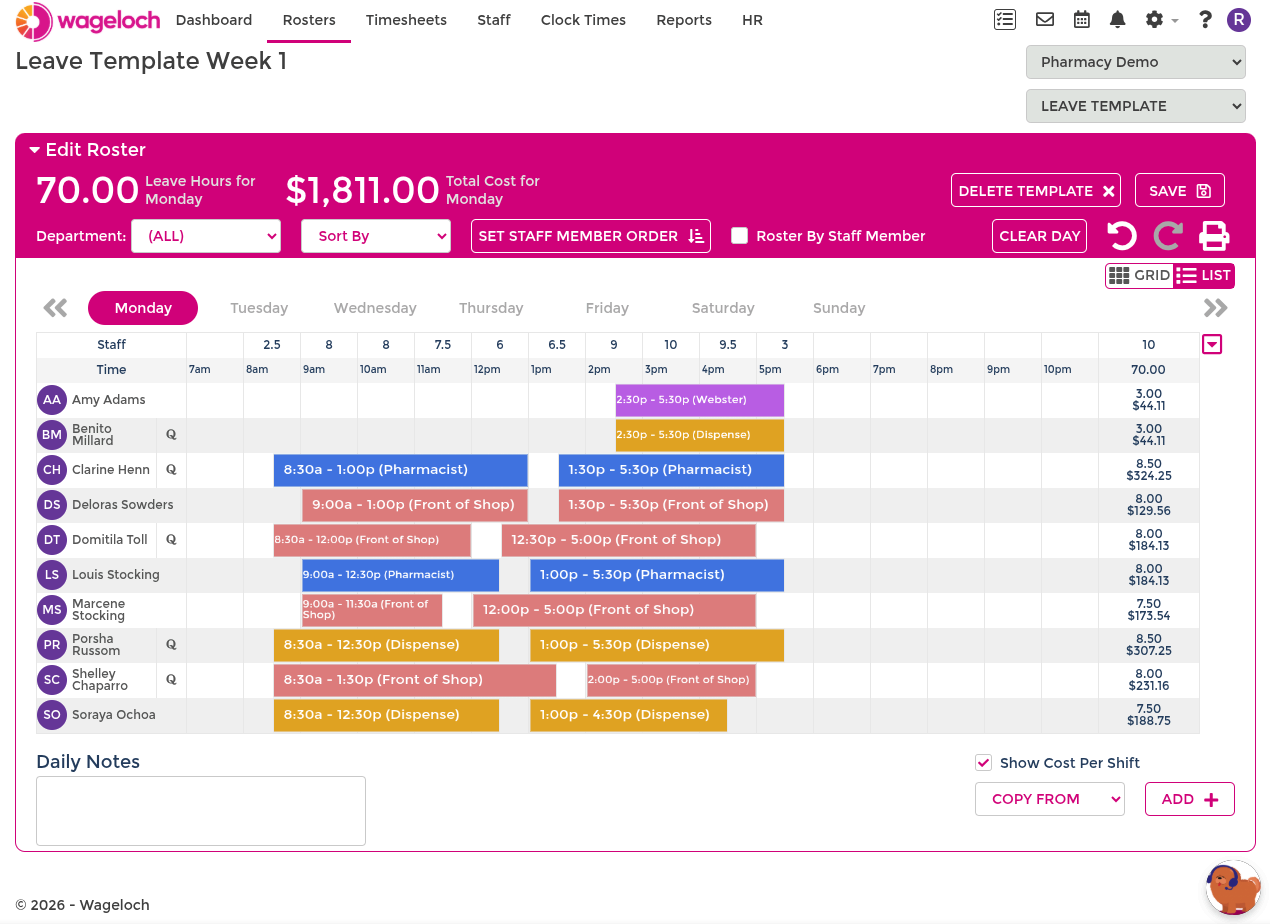Click DELETE TEMPLATE button
Screen dimensions: 1270x924
click(x=1036, y=191)
